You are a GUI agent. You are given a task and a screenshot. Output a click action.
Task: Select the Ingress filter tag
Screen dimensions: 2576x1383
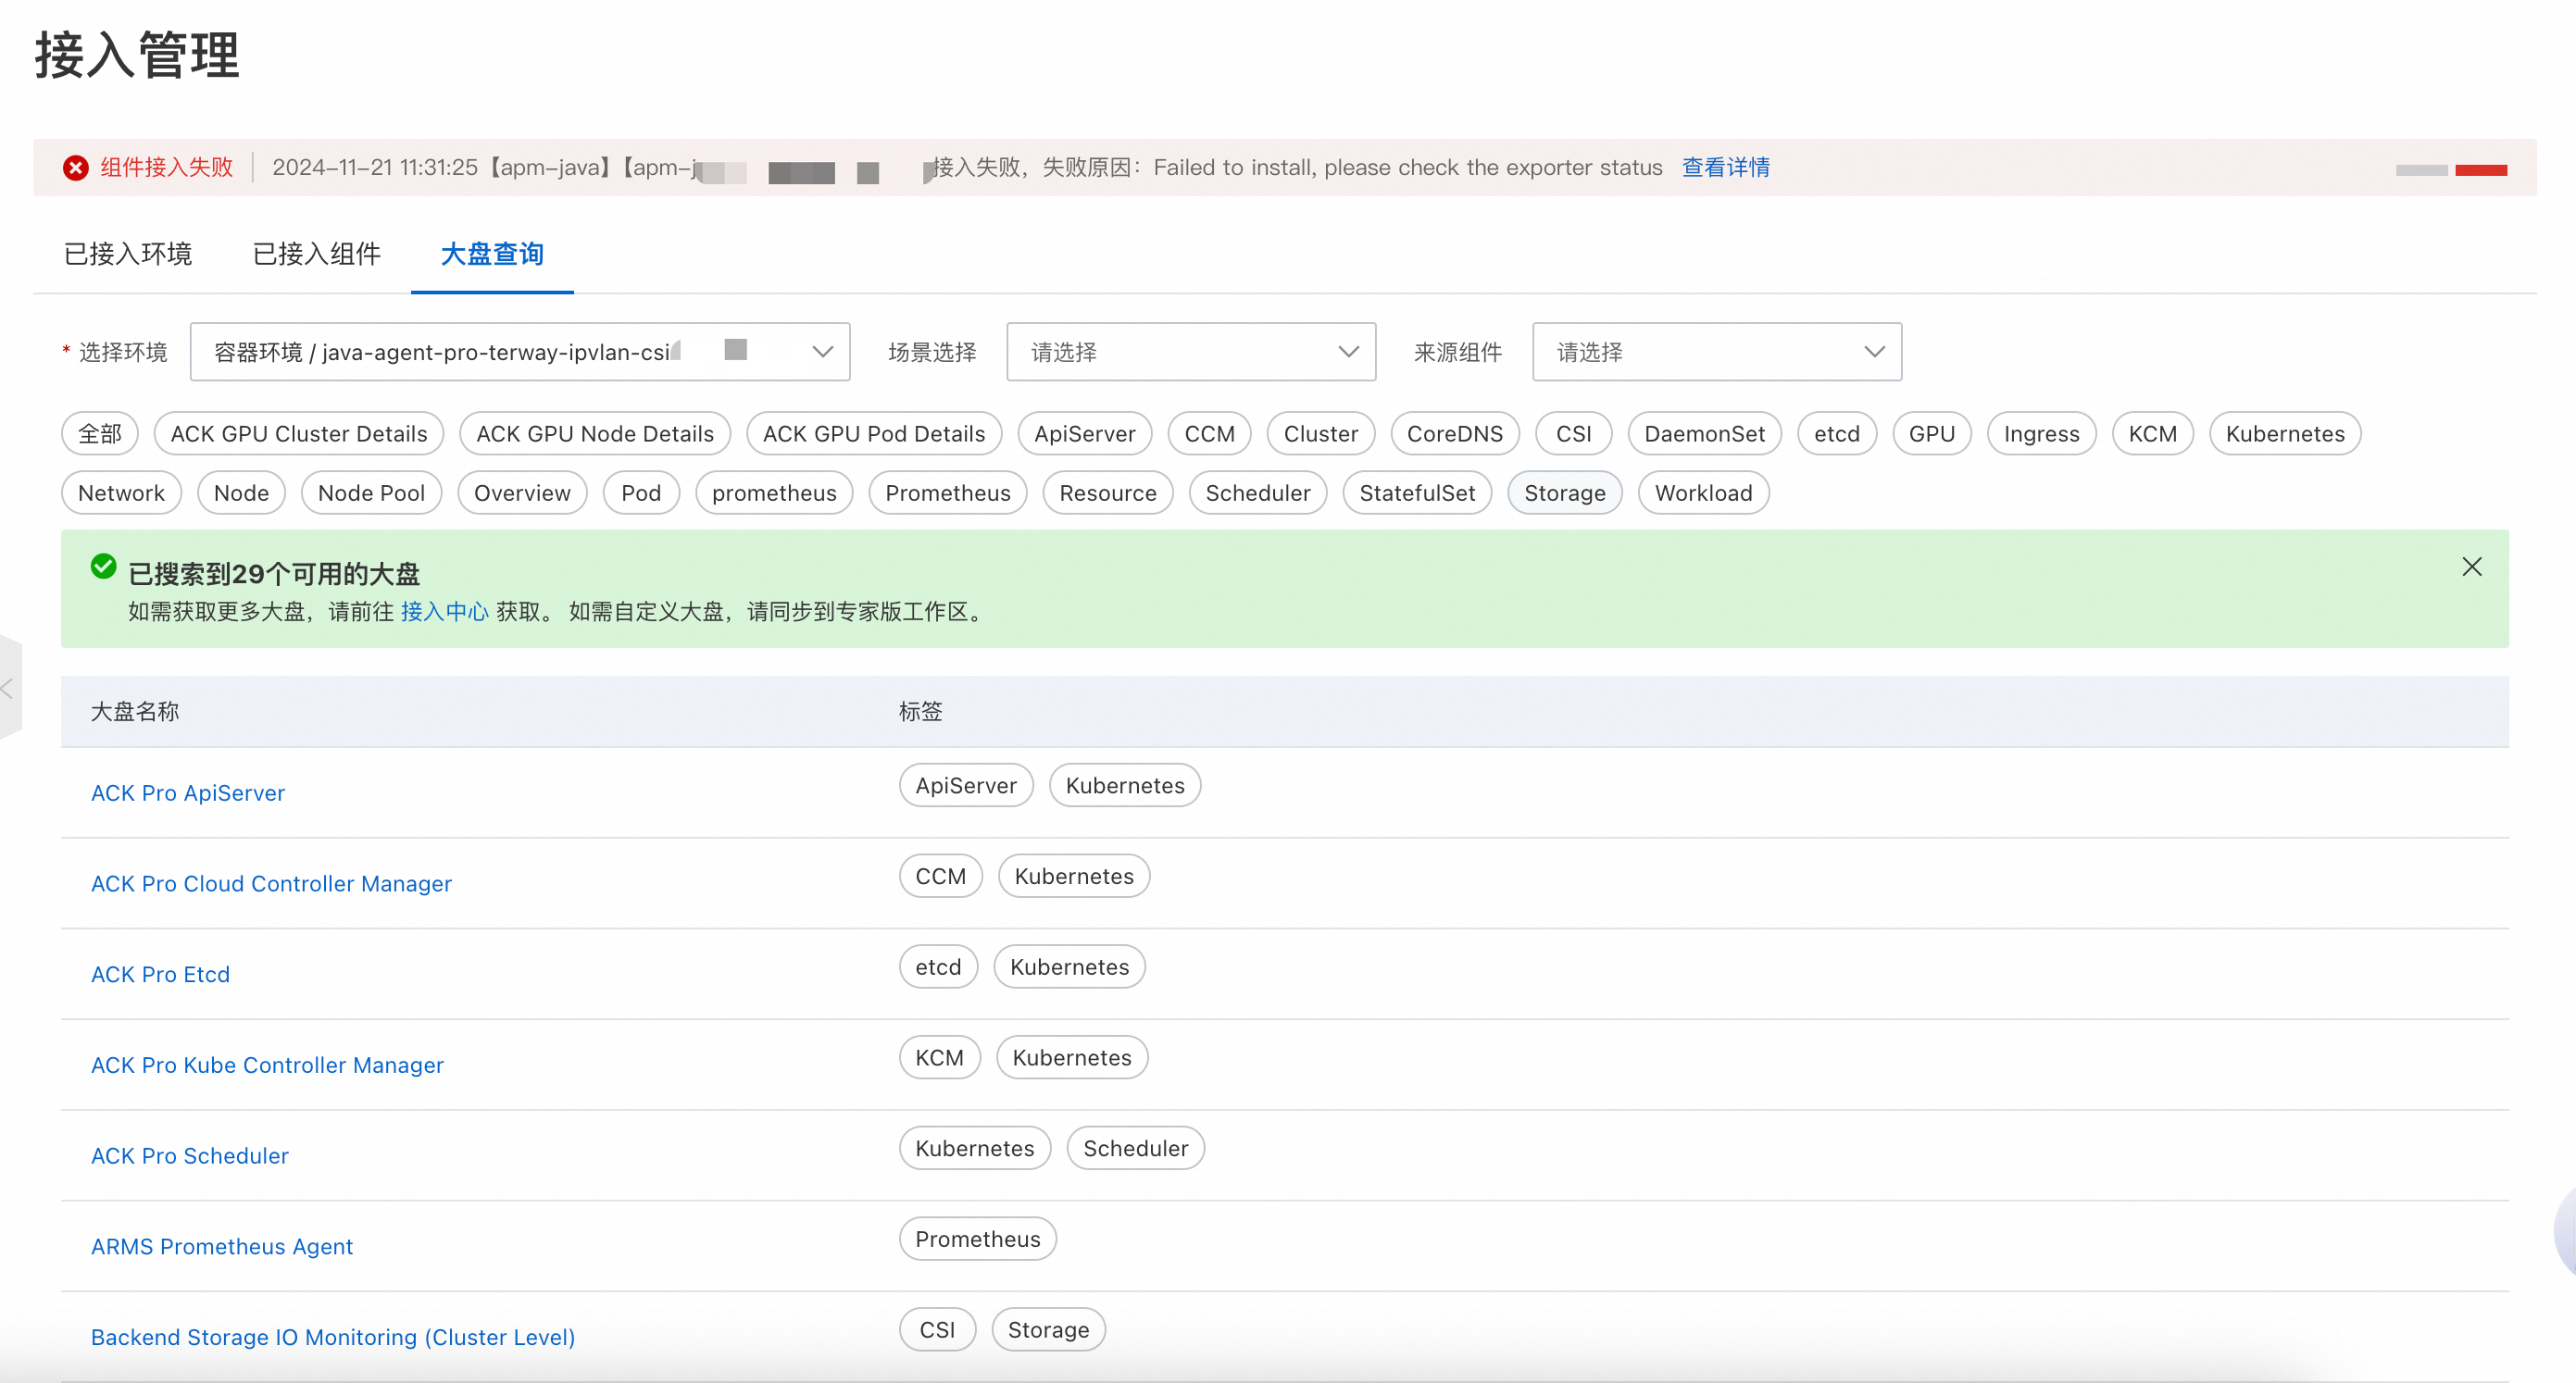click(2042, 434)
